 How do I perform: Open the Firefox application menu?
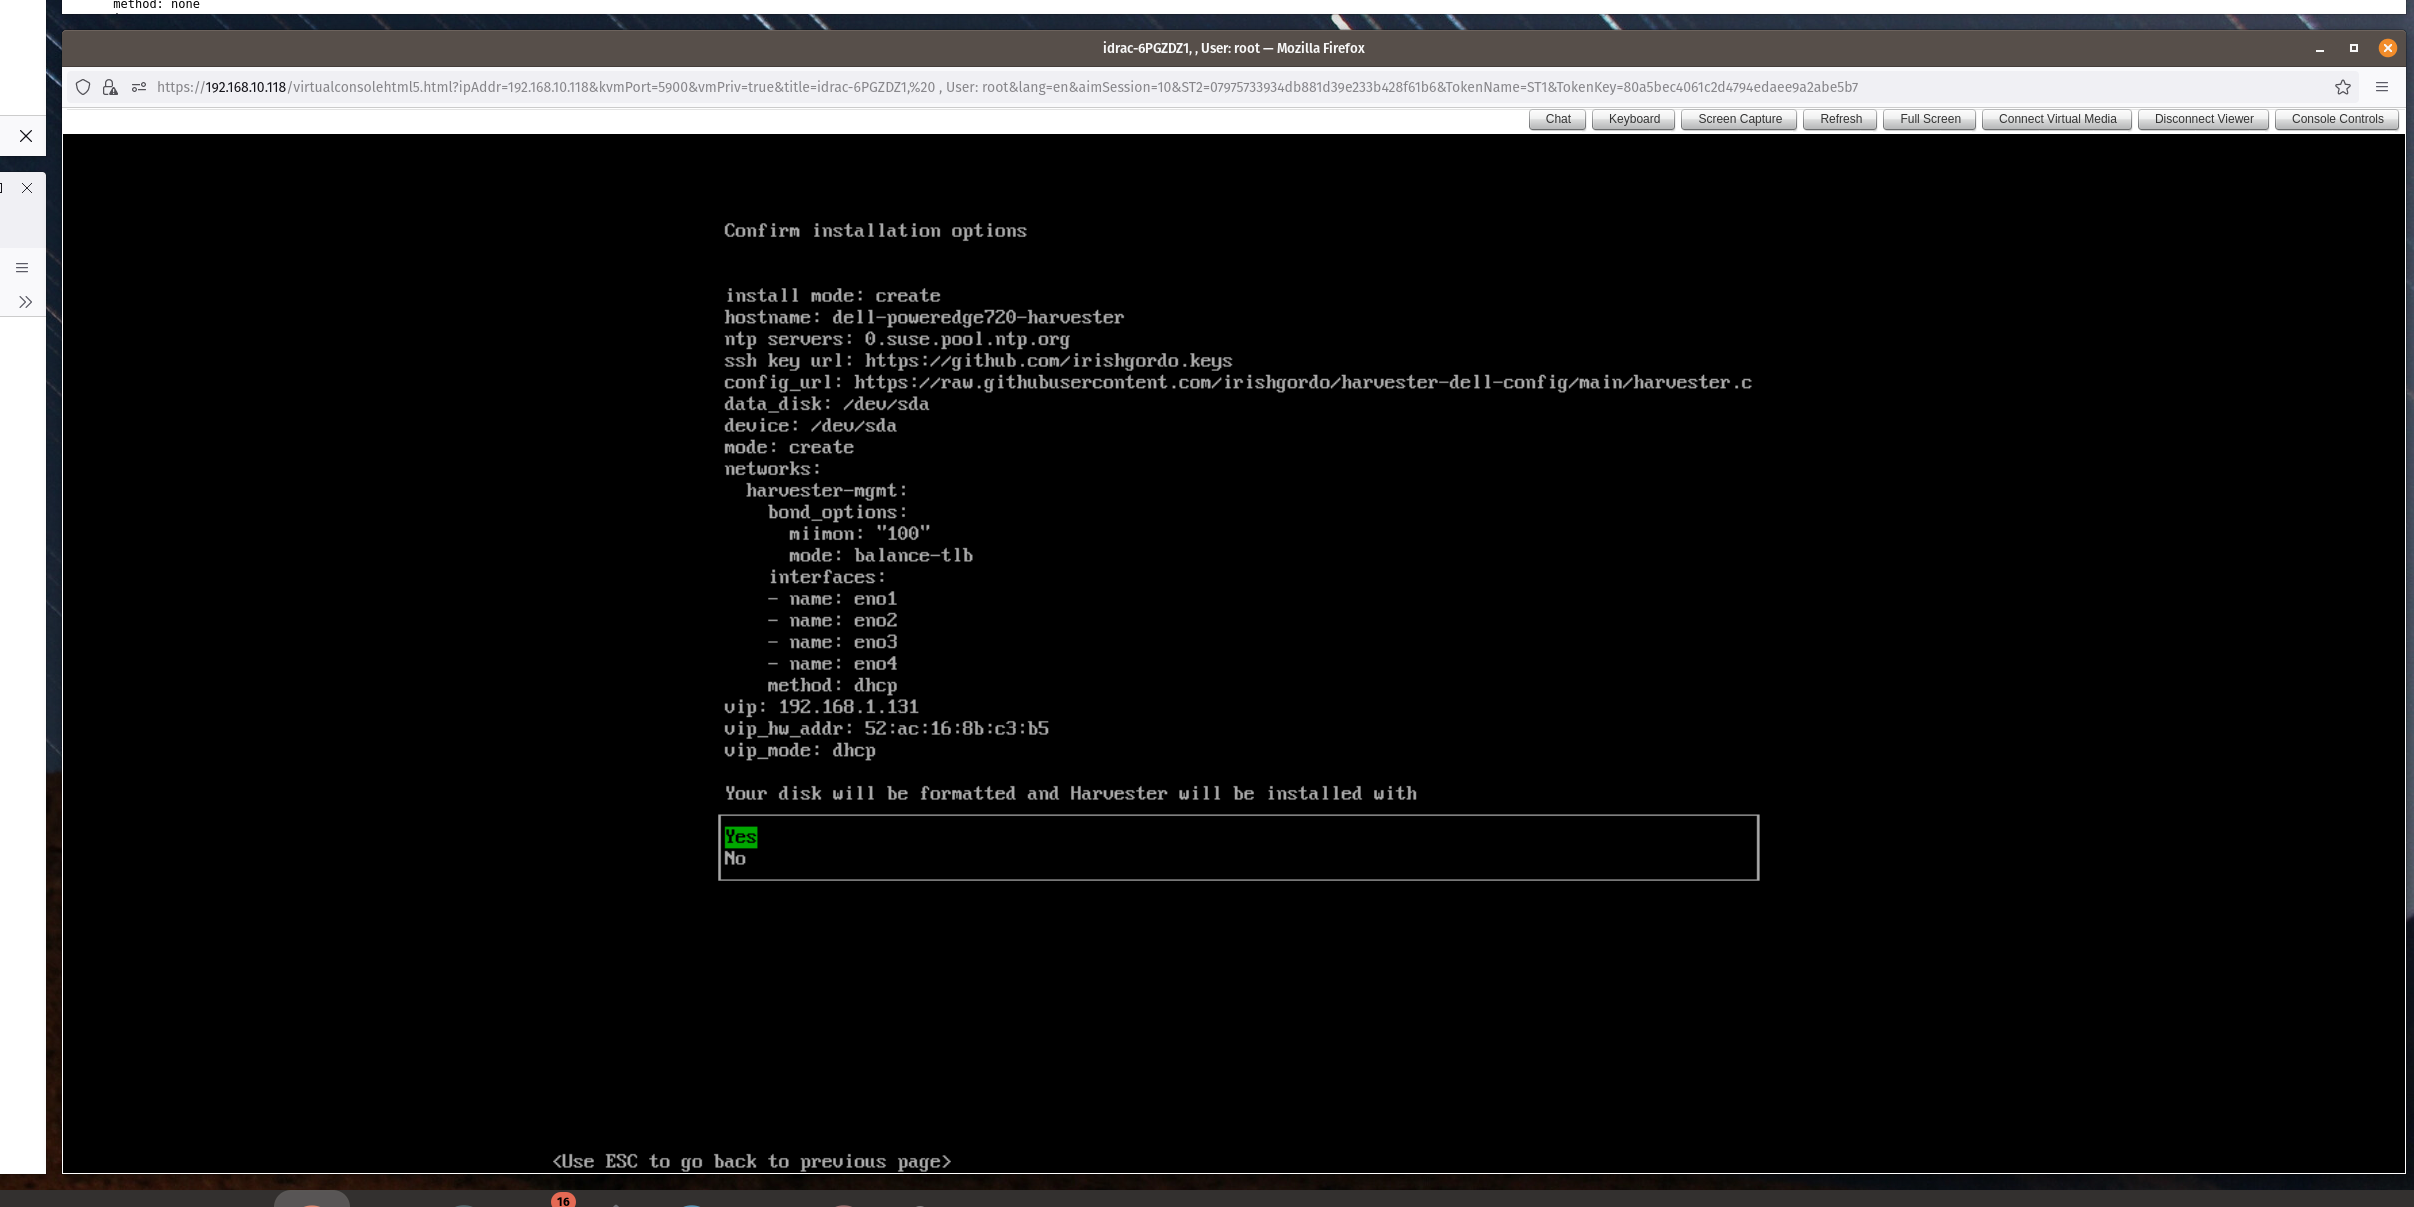[2383, 87]
